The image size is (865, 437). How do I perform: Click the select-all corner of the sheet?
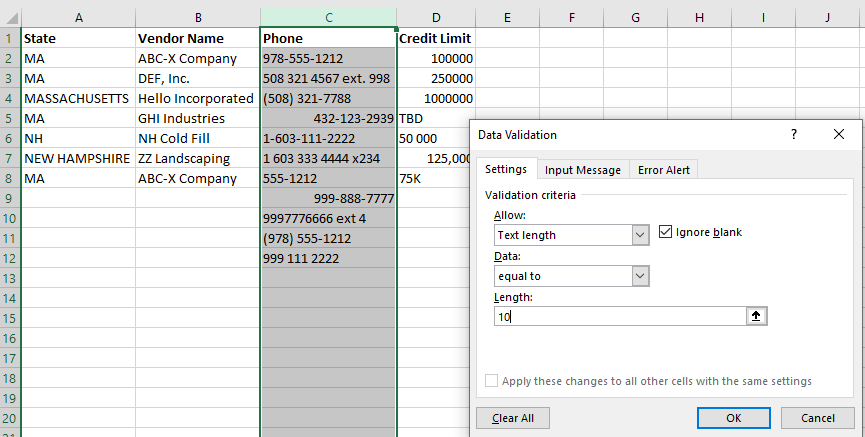click(10, 18)
